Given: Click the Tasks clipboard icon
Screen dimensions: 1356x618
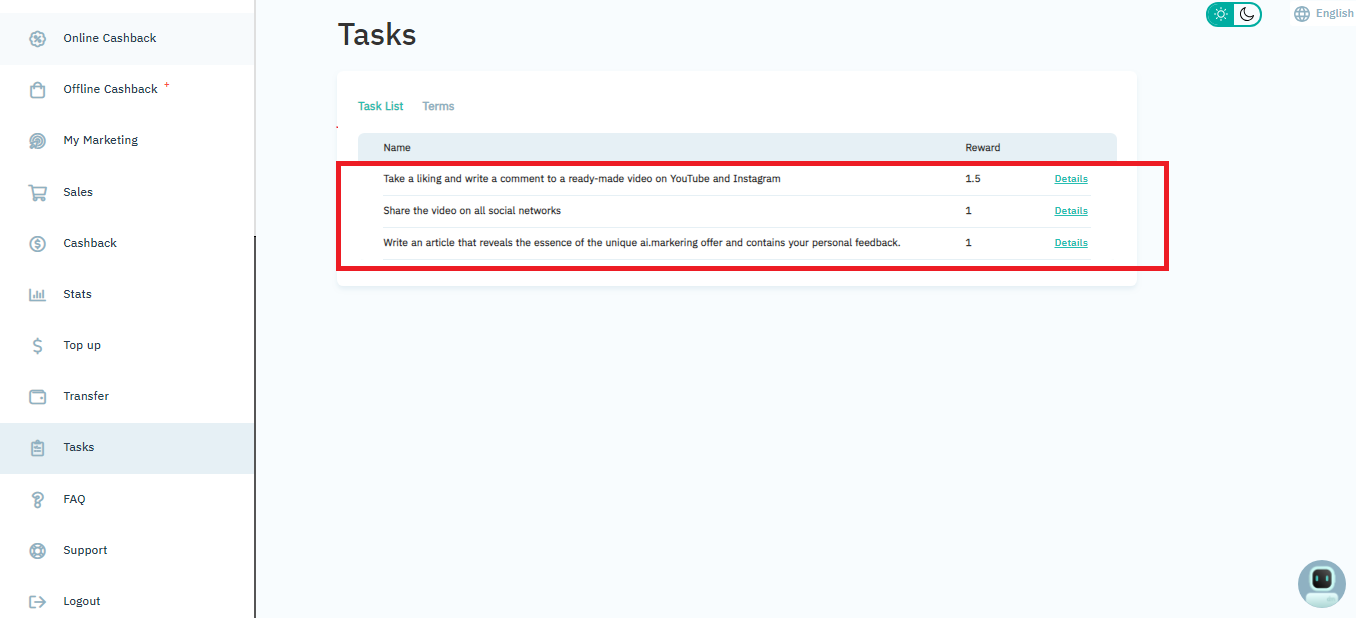Looking at the screenshot, I should pyautogui.click(x=37, y=448).
